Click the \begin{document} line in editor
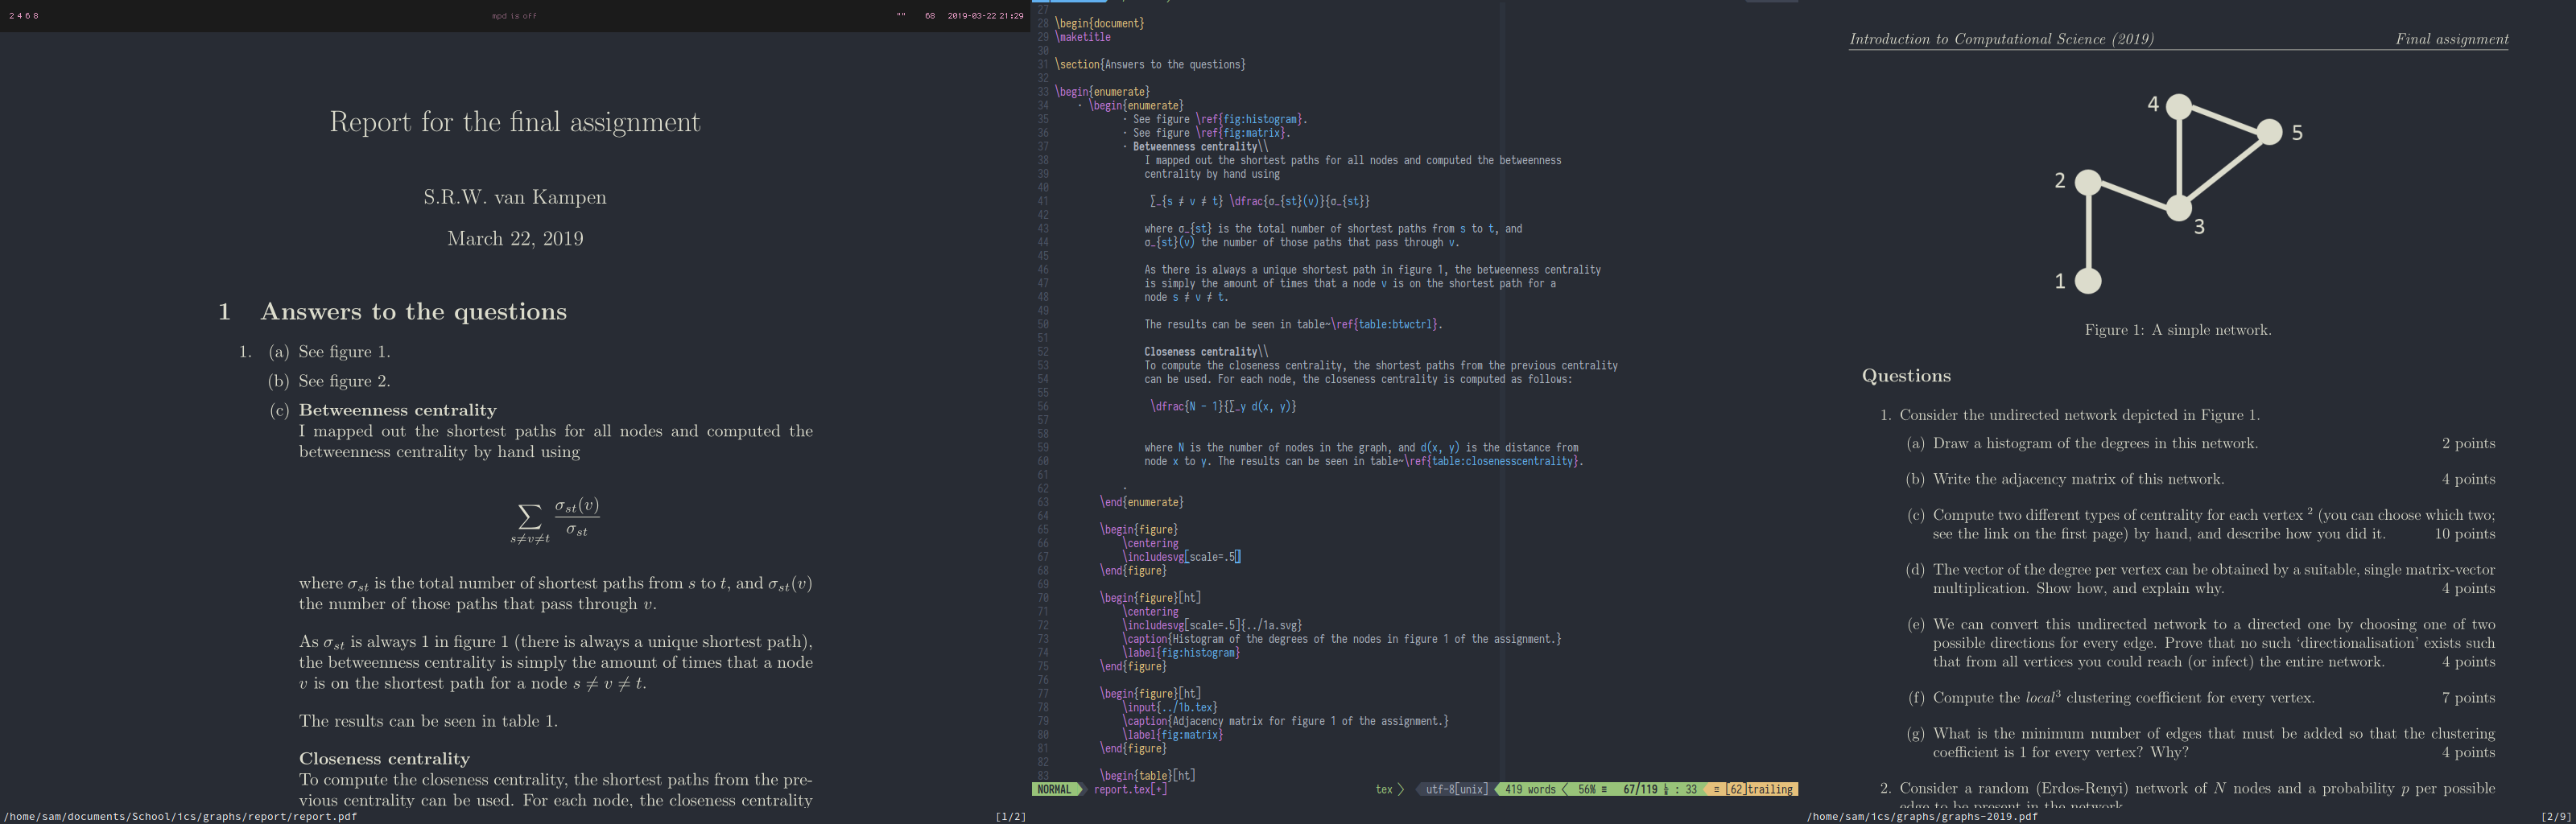The width and height of the screenshot is (2576, 824). click(x=1099, y=23)
